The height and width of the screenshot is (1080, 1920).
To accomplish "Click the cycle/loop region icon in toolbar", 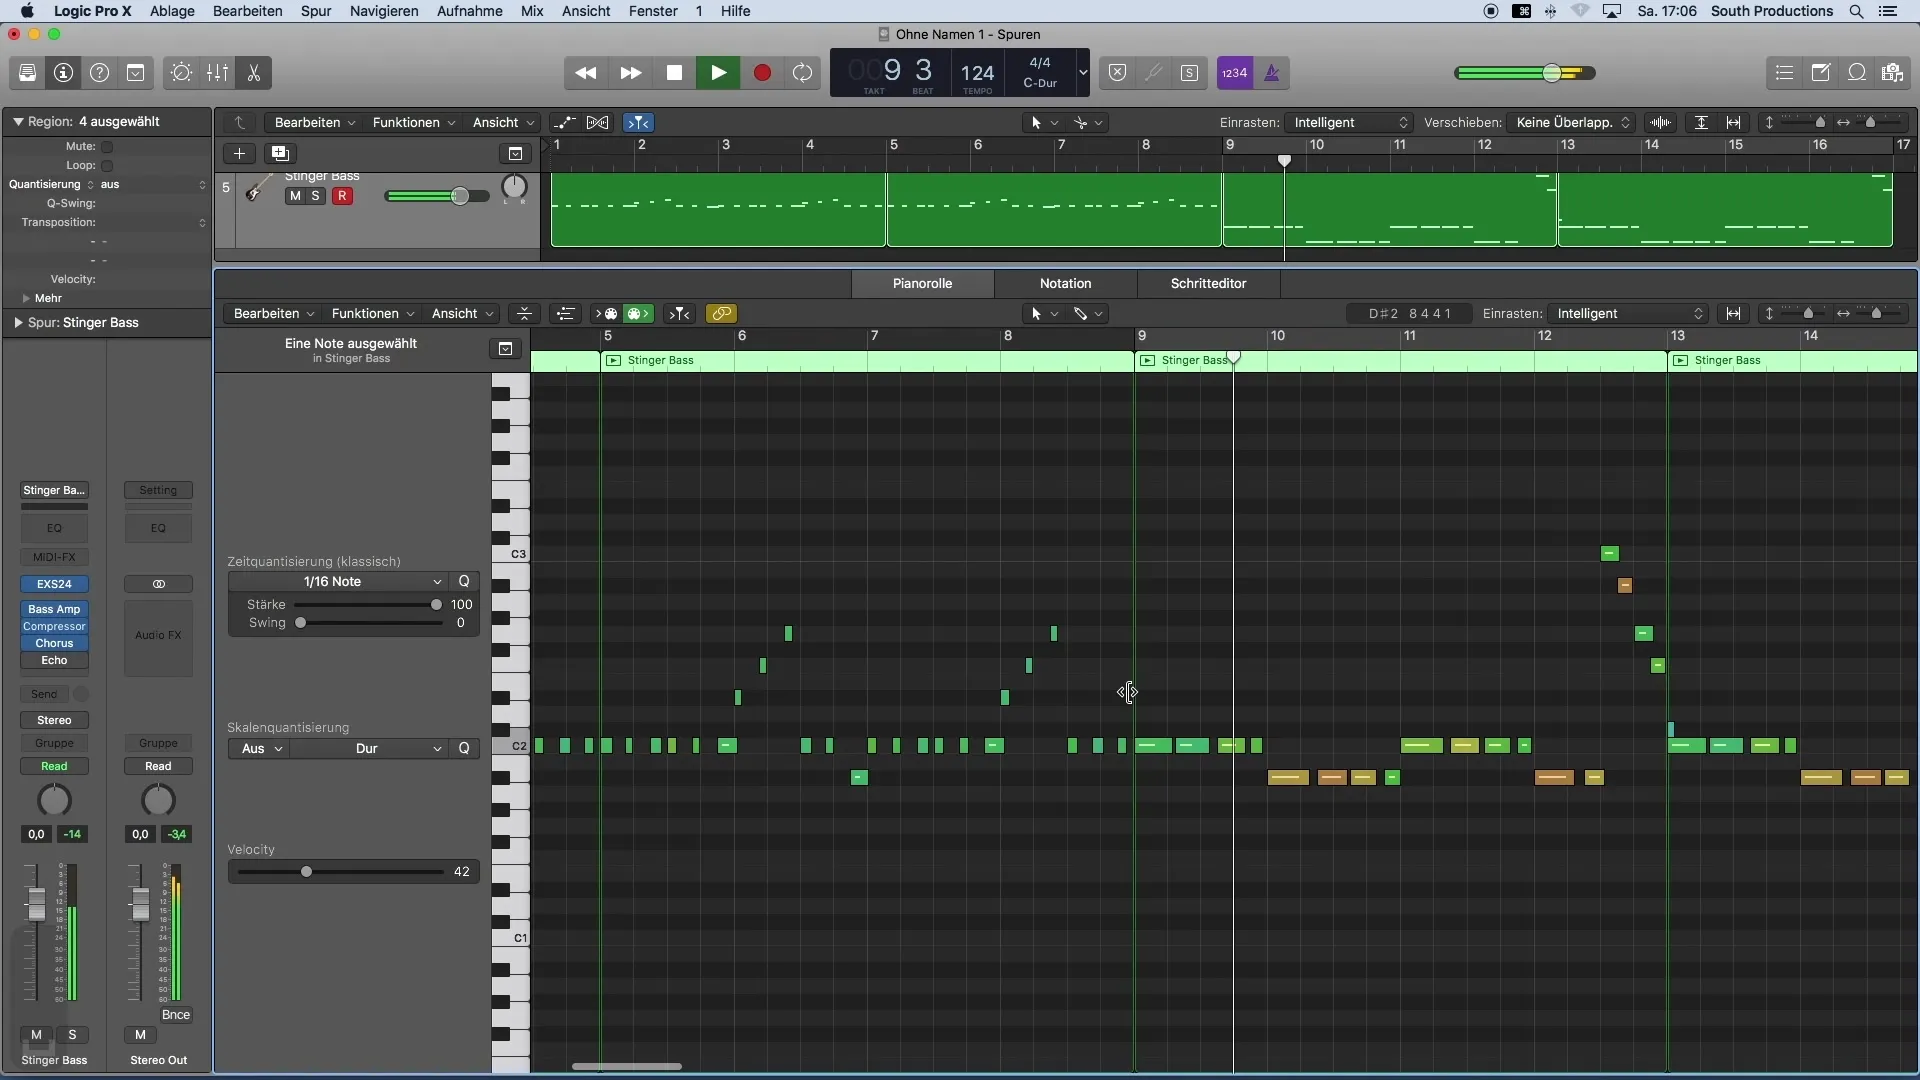I will [802, 73].
